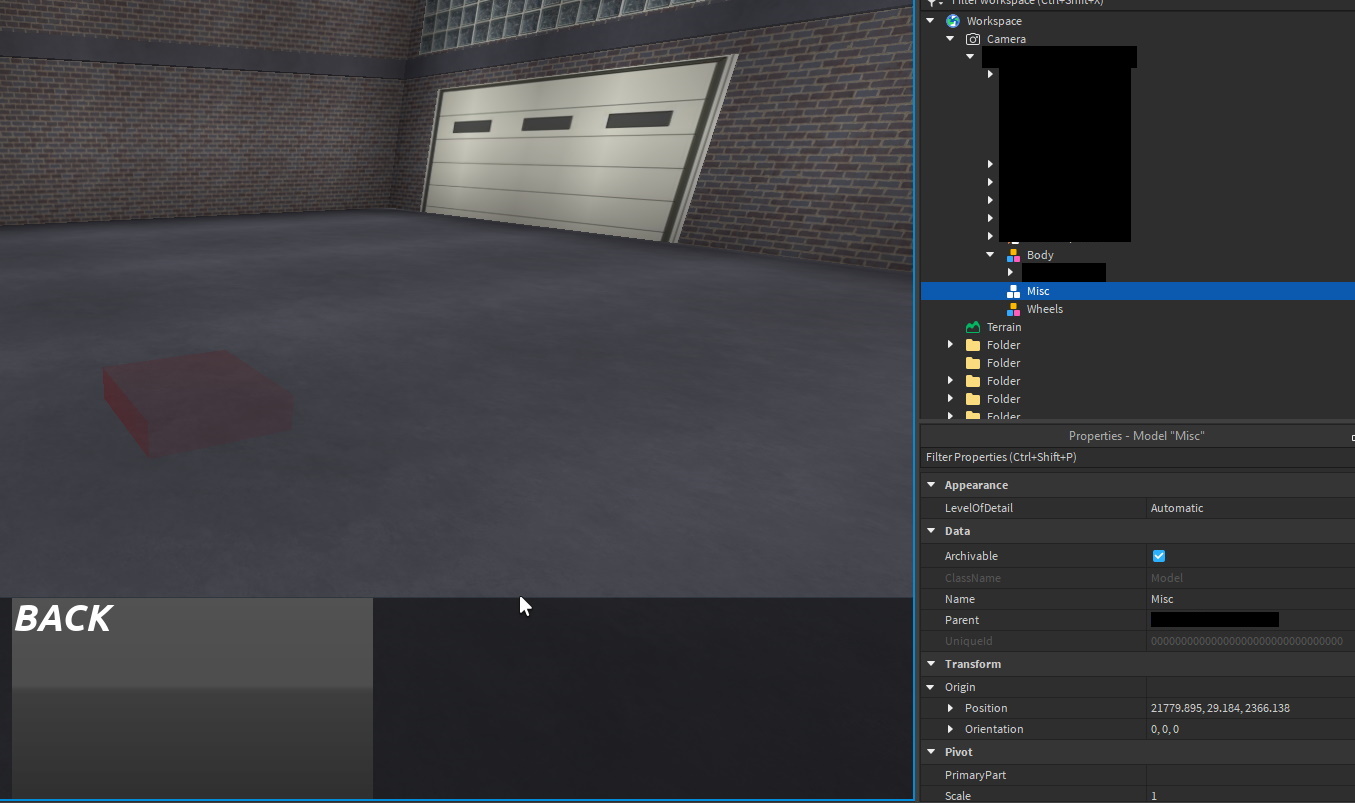Image resolution: width=1355 pixels, height=803 pixels.
Task: Click the Filter Properties search field
Action: 1137,457
